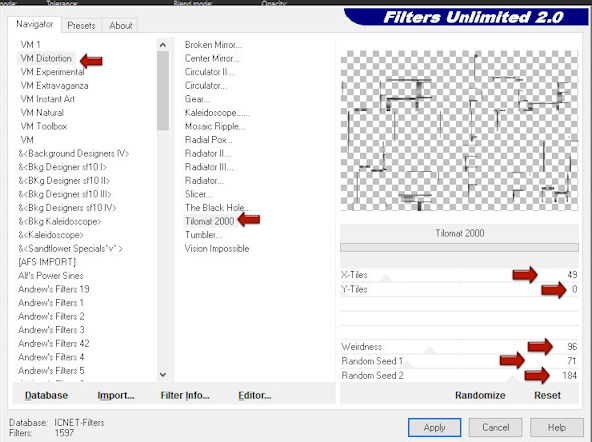Pick the Kaleidoscope filter entry
592x442 pixels.
click(x=217, y=113)
